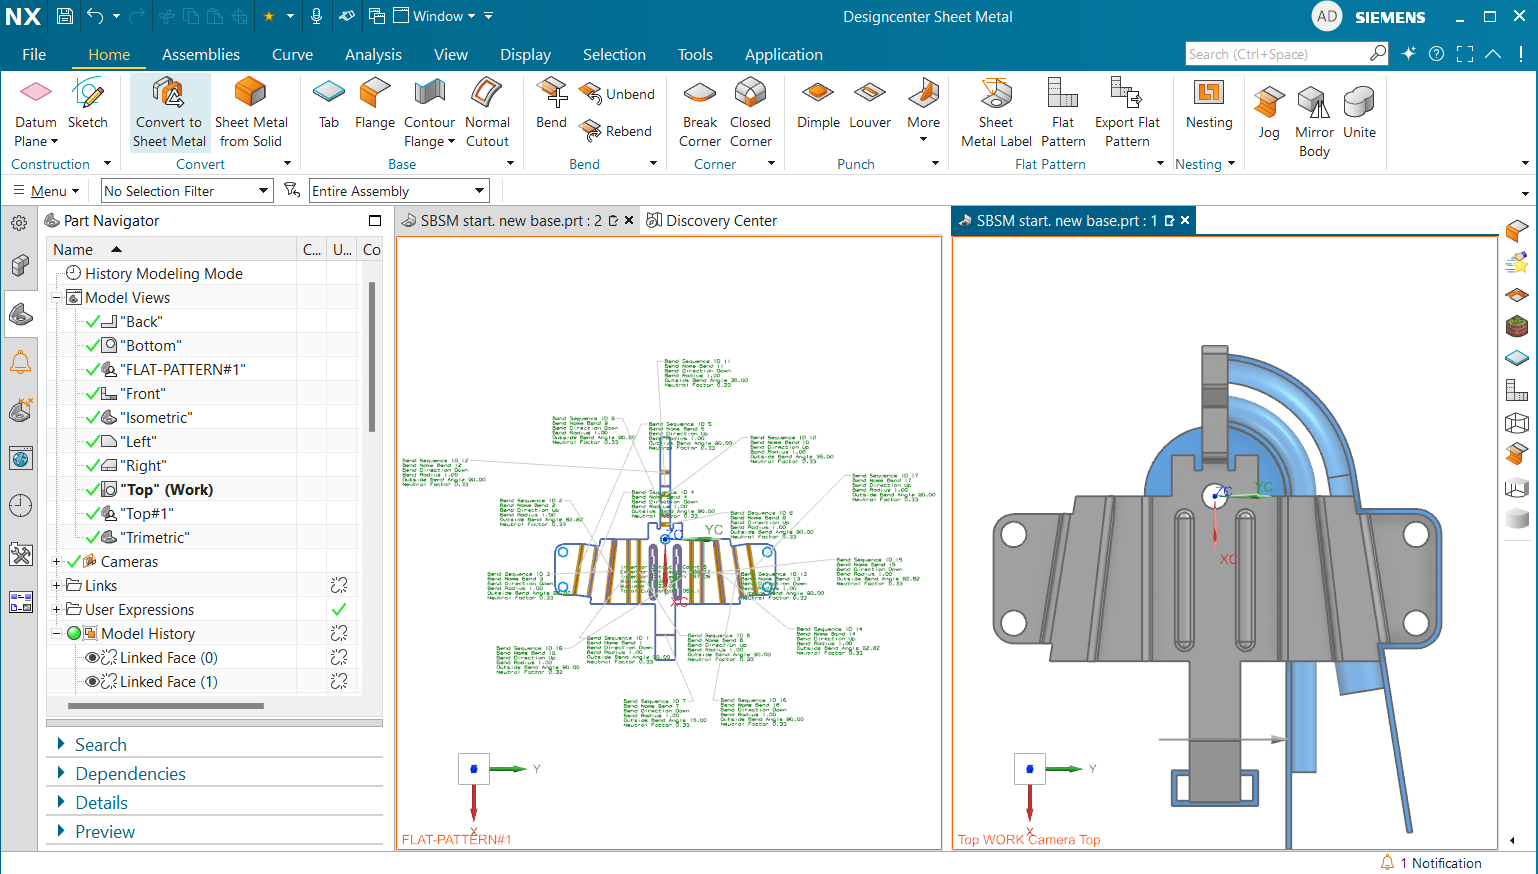Switch to the Curve ribbon tab
1538x874 pixels.
(292, 54)
